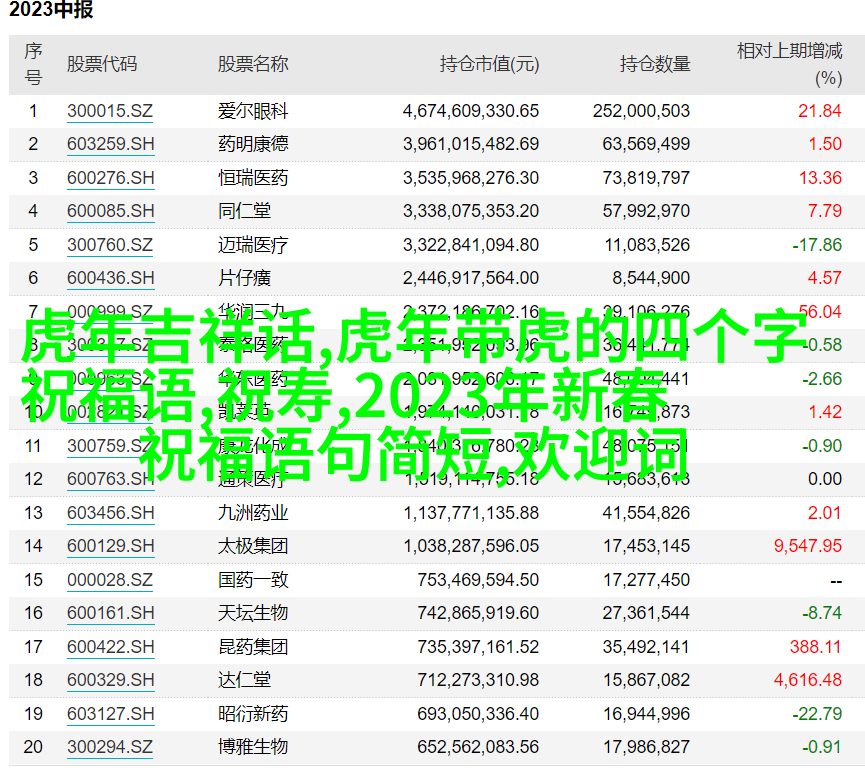Select holding quantity 27,361,544
Image resolution: width=865 pixels, height=776 pixels.
(646, 613)
